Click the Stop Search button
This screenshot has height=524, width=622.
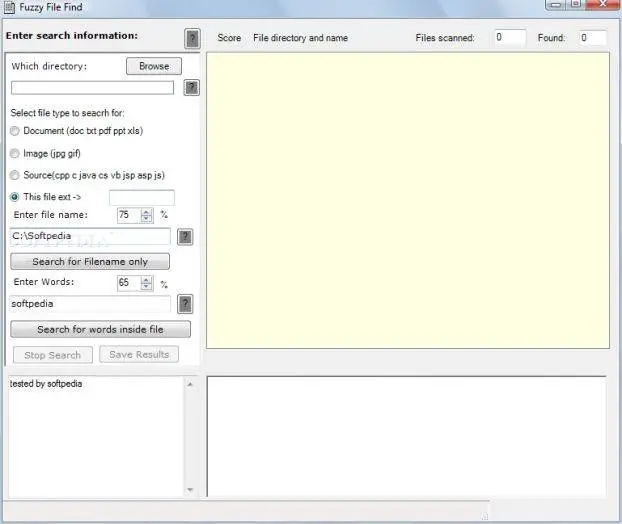pos(53,355)
